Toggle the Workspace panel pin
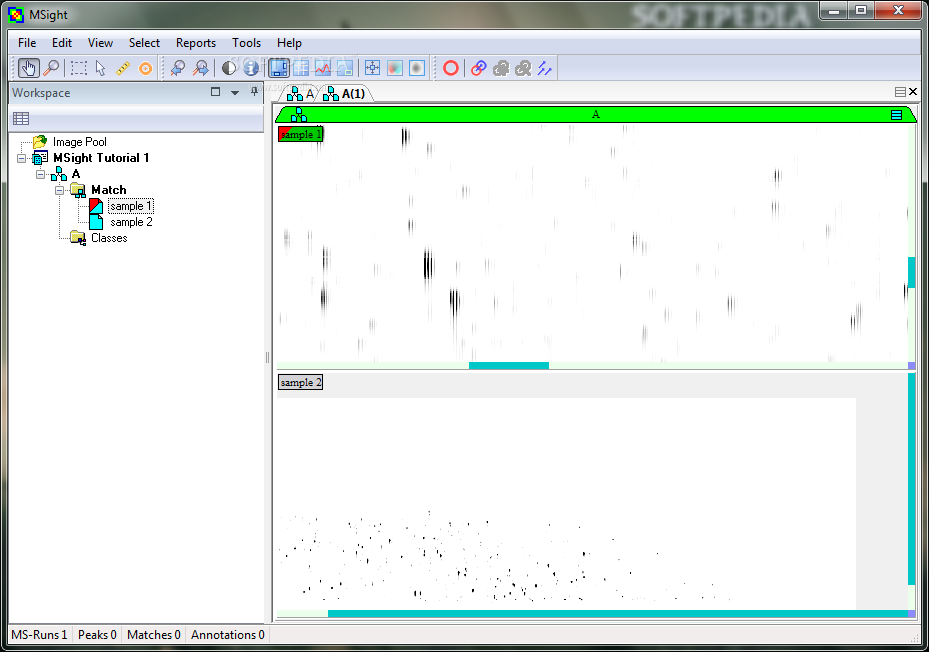The width and height of the screenshot is (929, 652). pos(254,92)
